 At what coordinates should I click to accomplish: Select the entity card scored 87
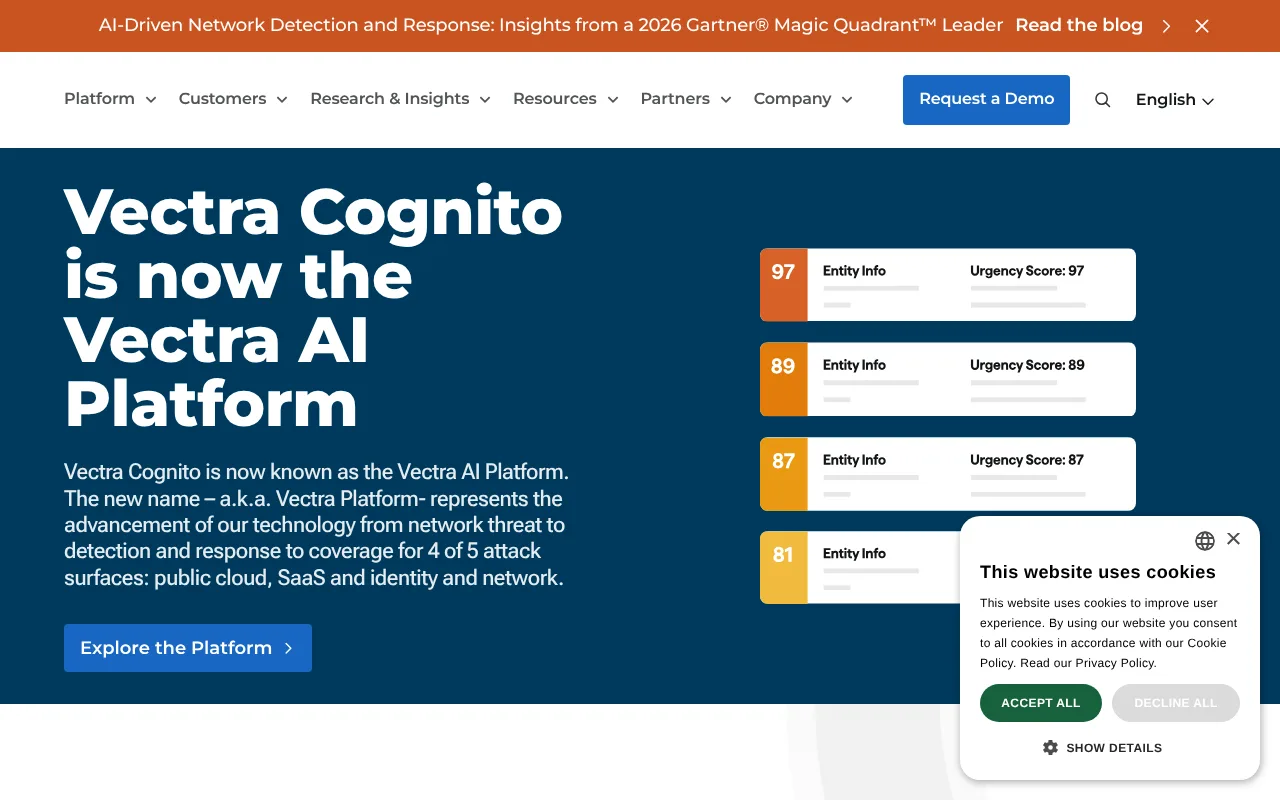pos(948,474)
